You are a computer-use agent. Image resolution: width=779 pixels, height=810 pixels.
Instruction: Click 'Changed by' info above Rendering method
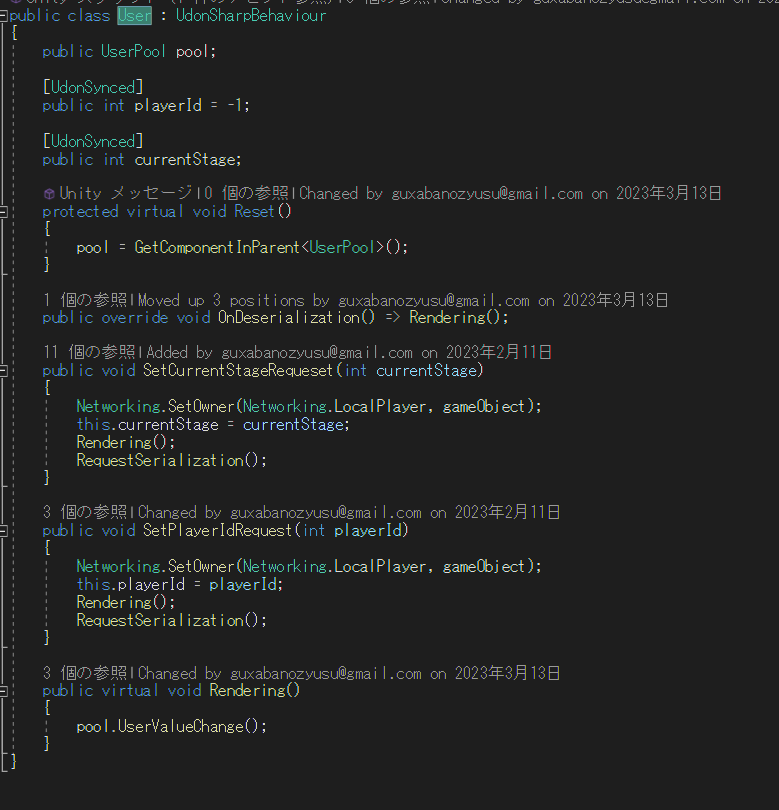[349, 673]
